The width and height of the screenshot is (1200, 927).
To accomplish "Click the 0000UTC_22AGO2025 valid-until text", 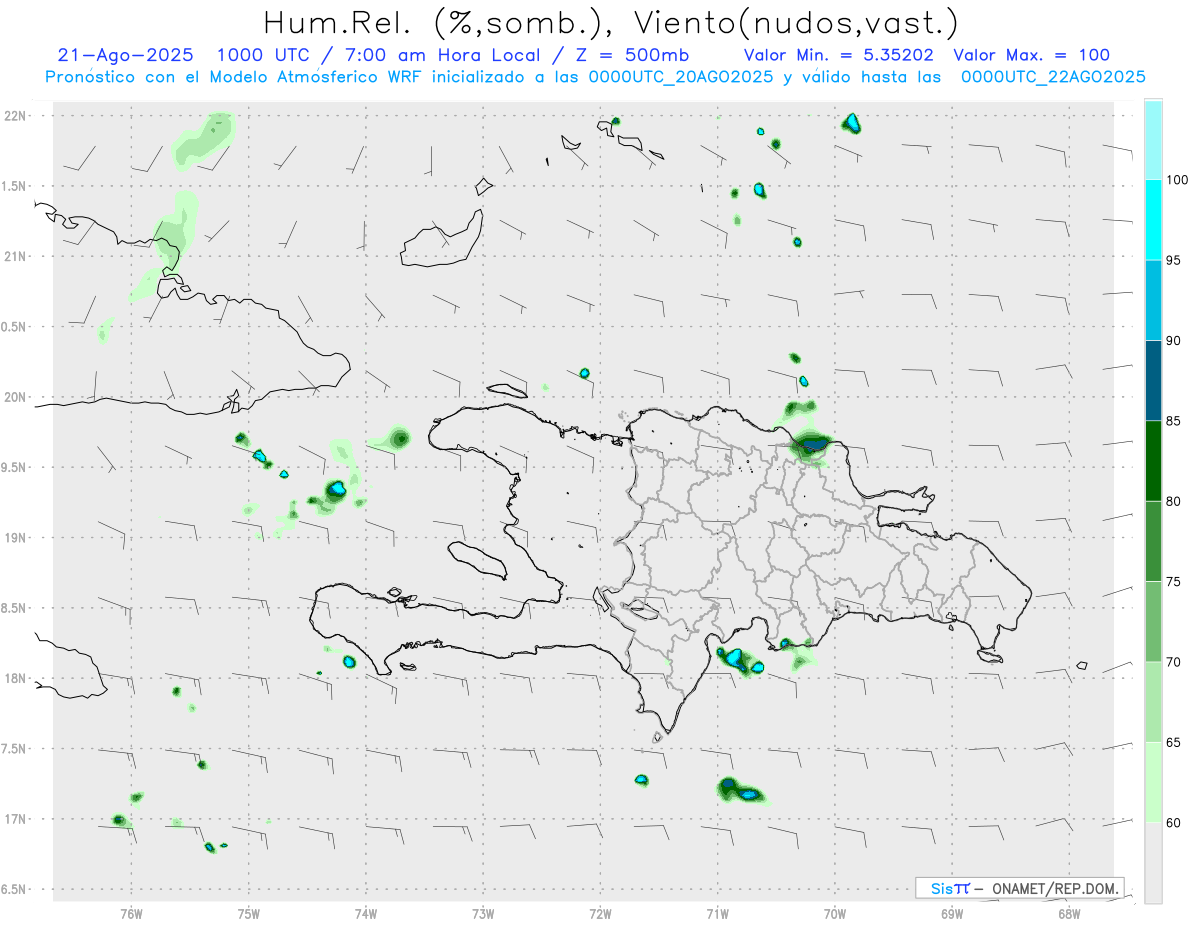I will [x=1053, y=77].
